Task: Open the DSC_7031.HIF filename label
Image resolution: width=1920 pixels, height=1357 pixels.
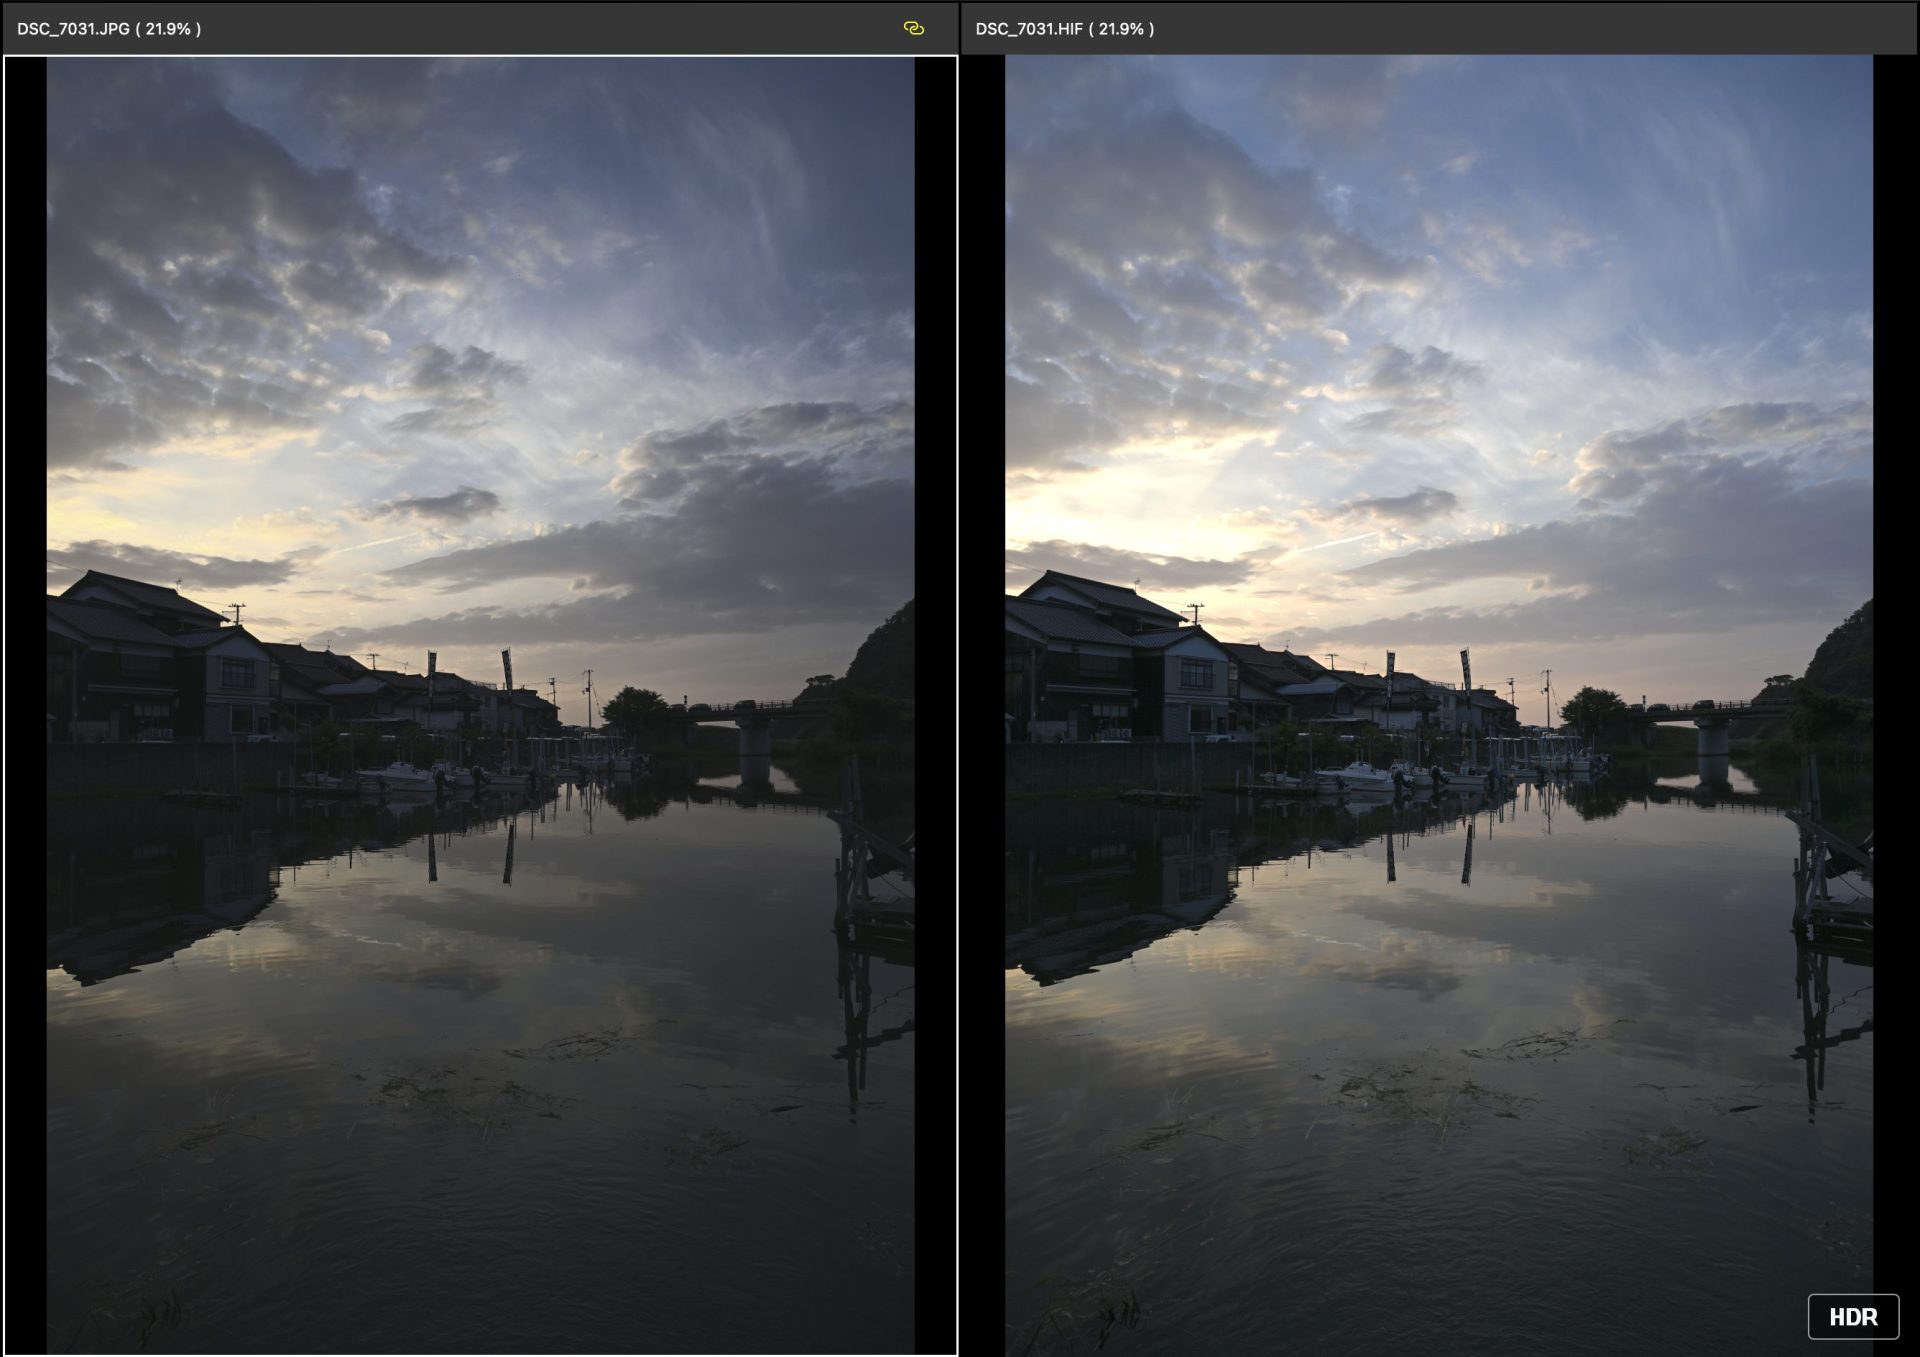Action: (1028, 29)
